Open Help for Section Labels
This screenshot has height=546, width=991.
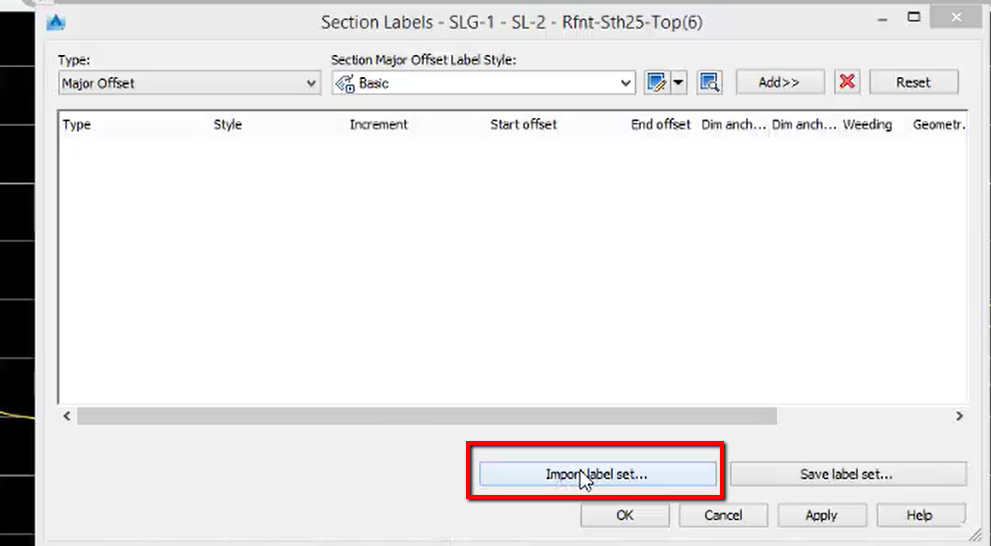point(919,515)
